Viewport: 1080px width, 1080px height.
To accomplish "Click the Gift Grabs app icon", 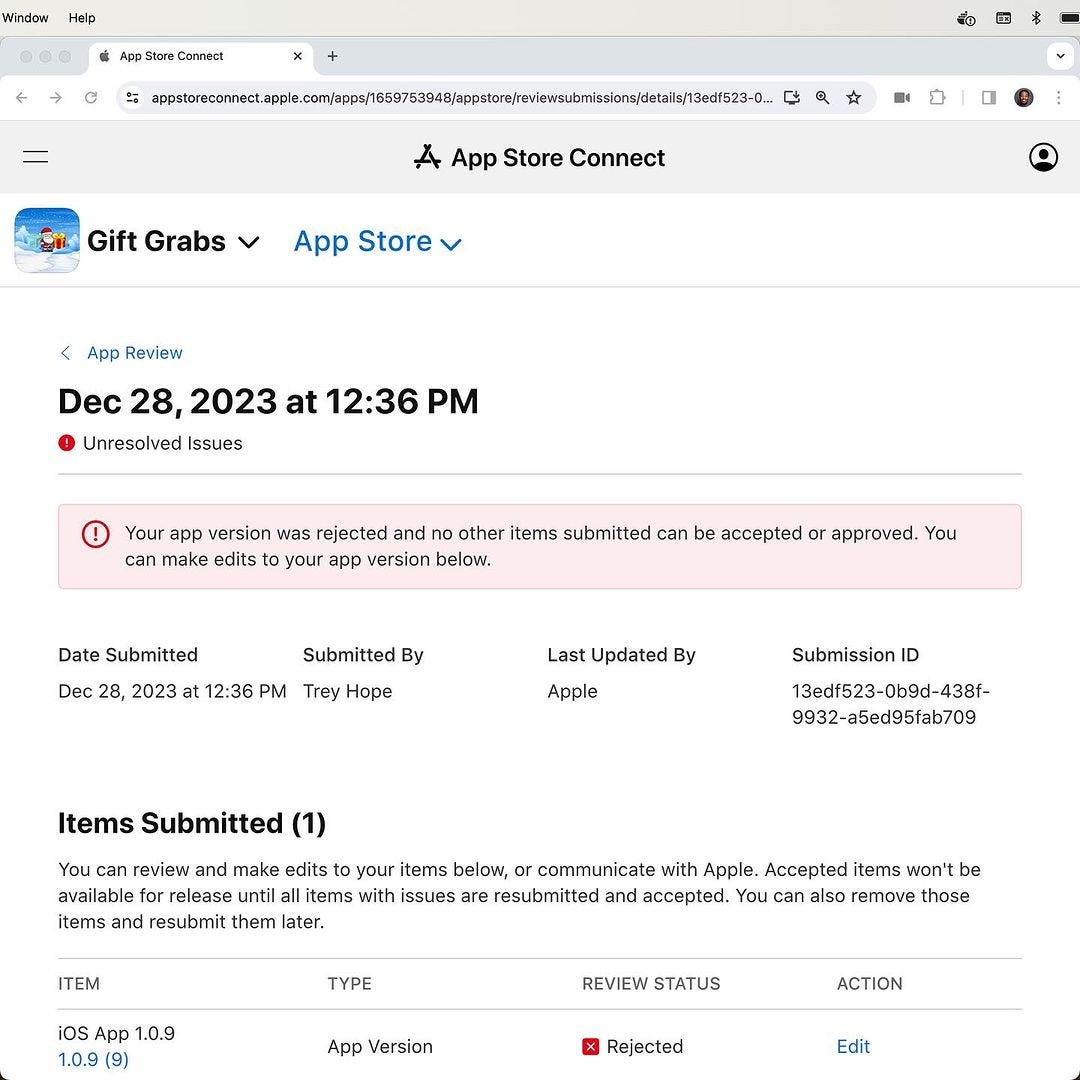I will pos(47,241).
